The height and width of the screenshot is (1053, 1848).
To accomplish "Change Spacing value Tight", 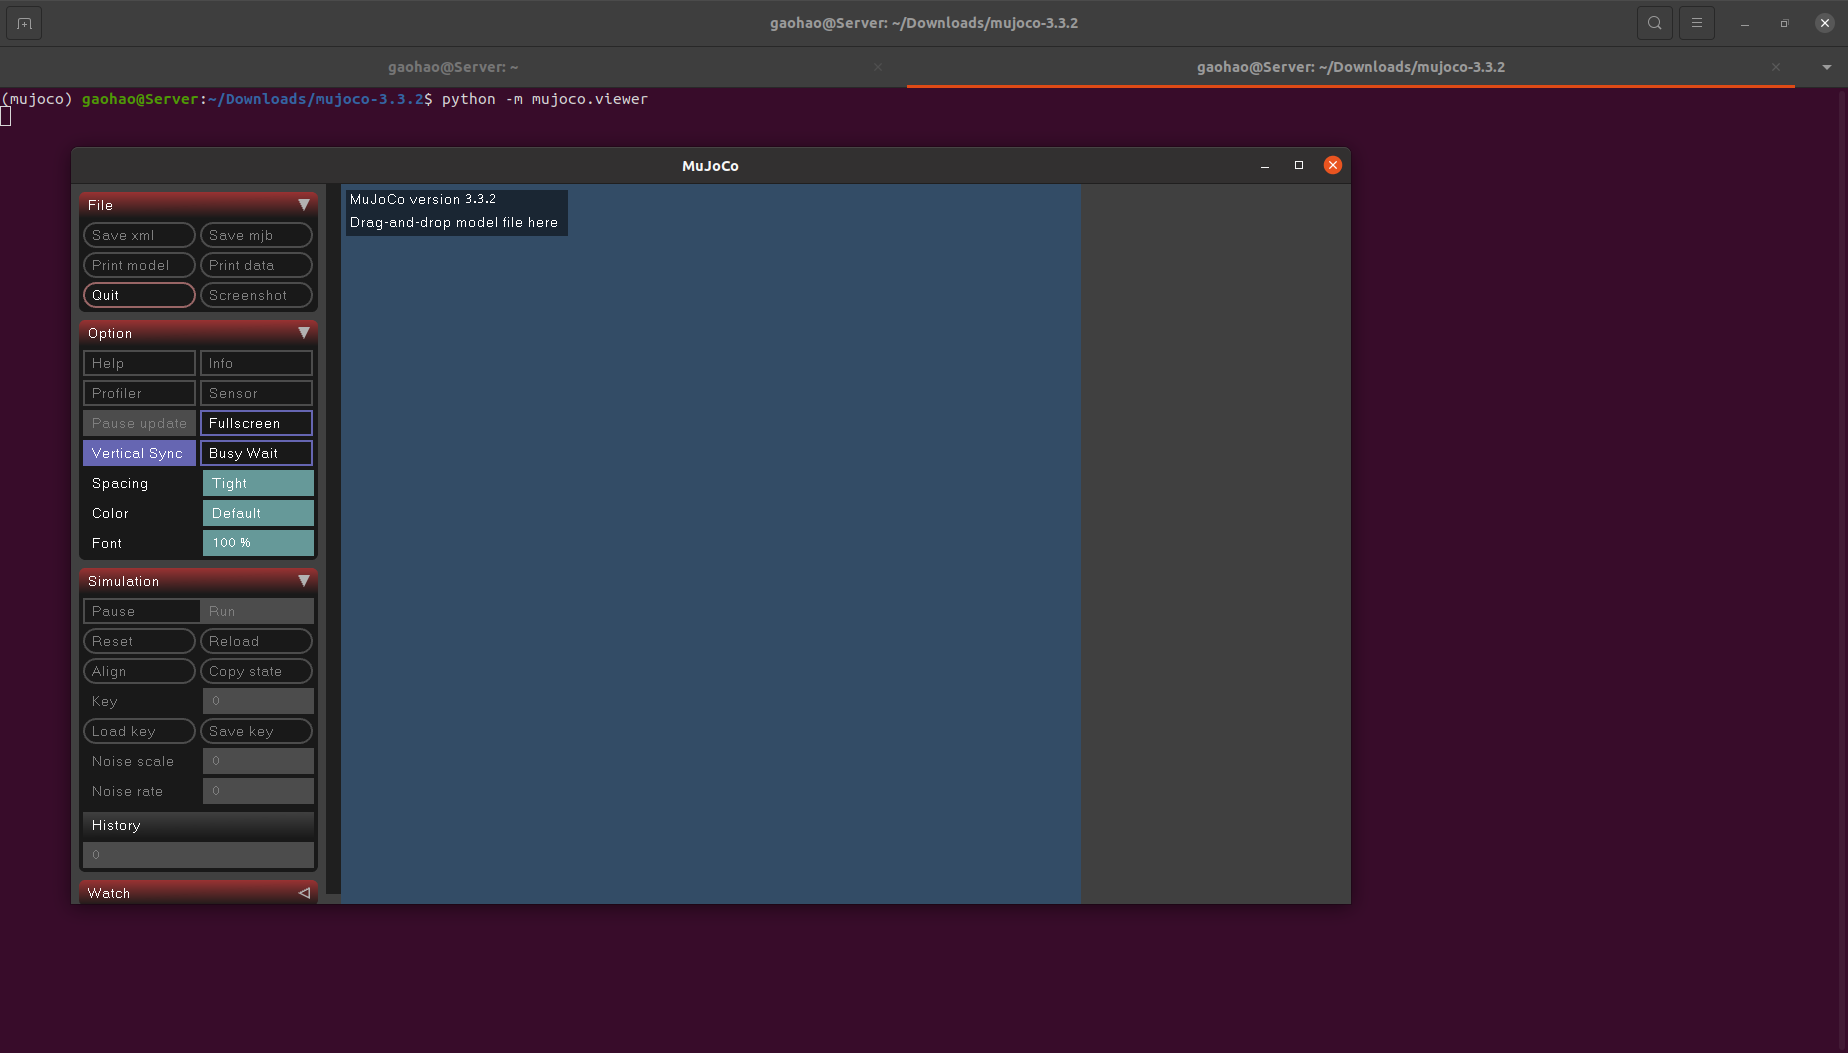I will 258,483.
